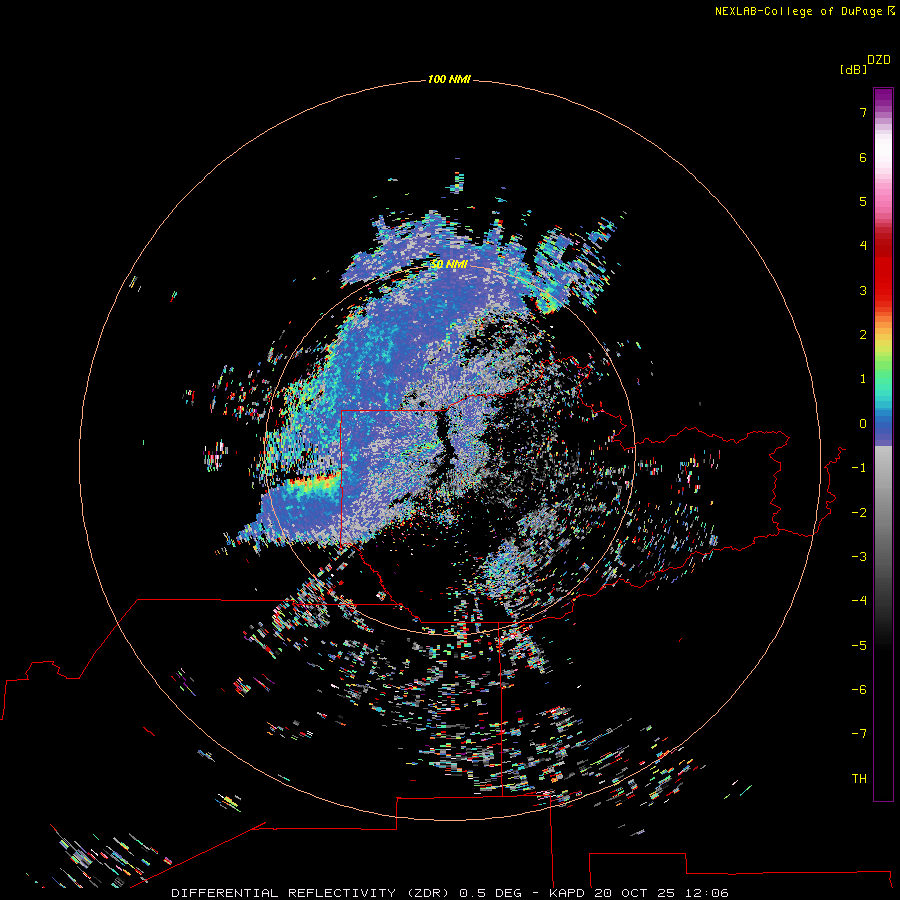Screen dimensions: 900x900
Task: Click the 6 value on color scale
Action: [x=863, y=157]
